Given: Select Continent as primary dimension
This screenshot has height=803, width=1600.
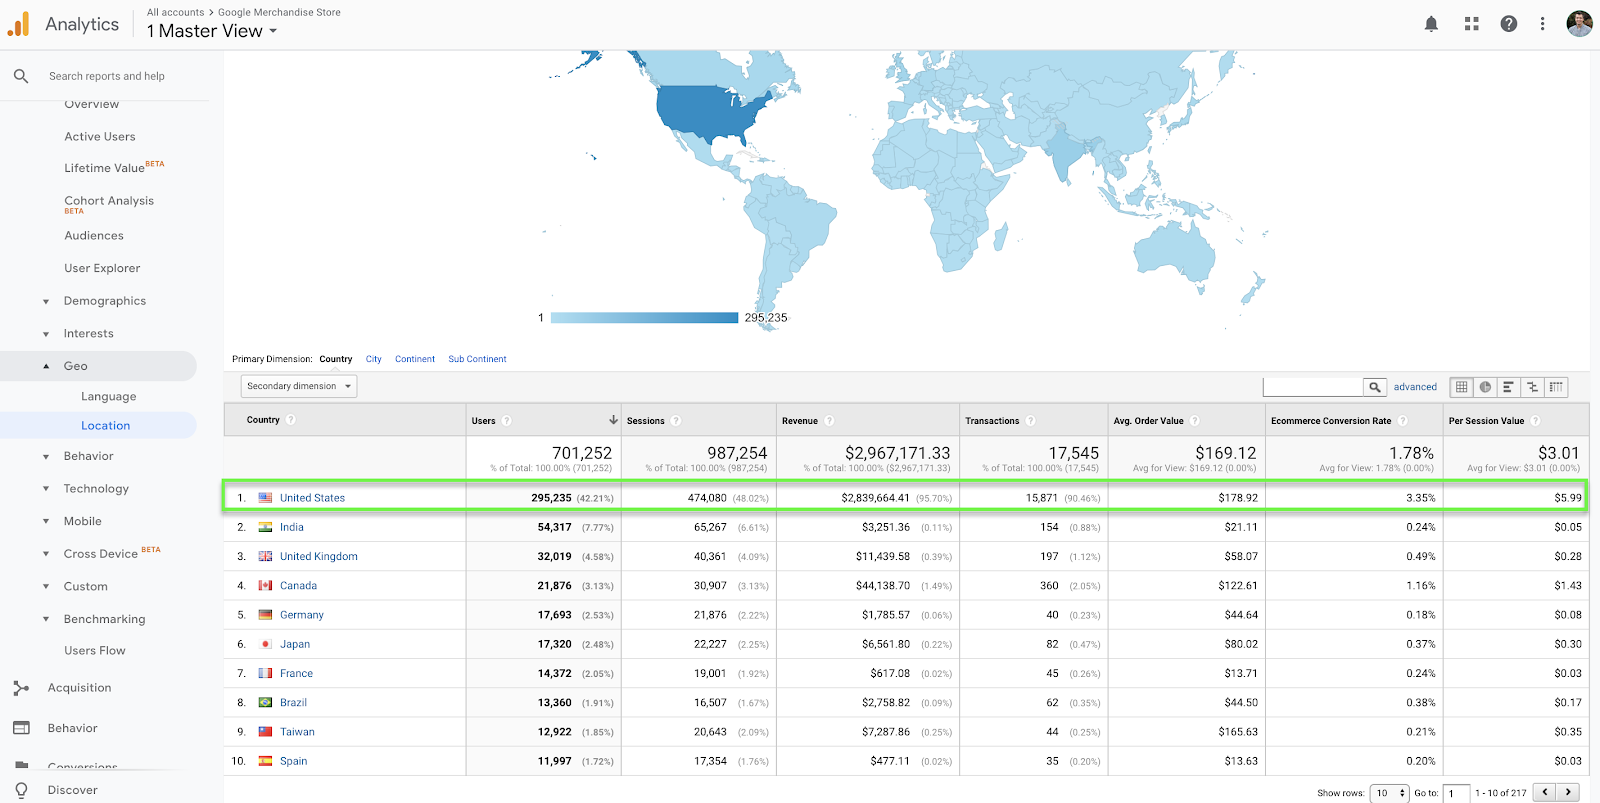Looking at the screenshot, I should (415, 359).
